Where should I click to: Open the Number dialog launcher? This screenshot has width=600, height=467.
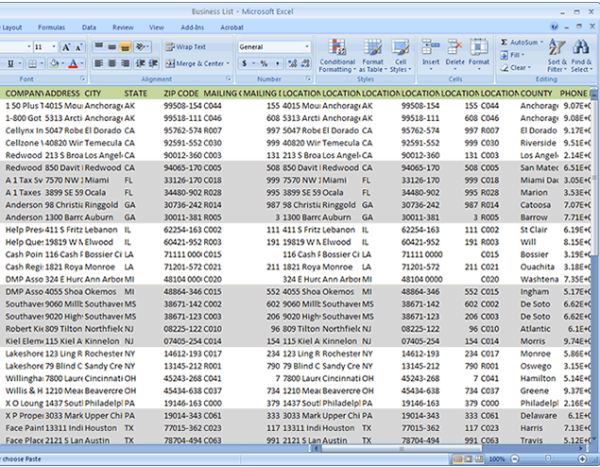308,79
